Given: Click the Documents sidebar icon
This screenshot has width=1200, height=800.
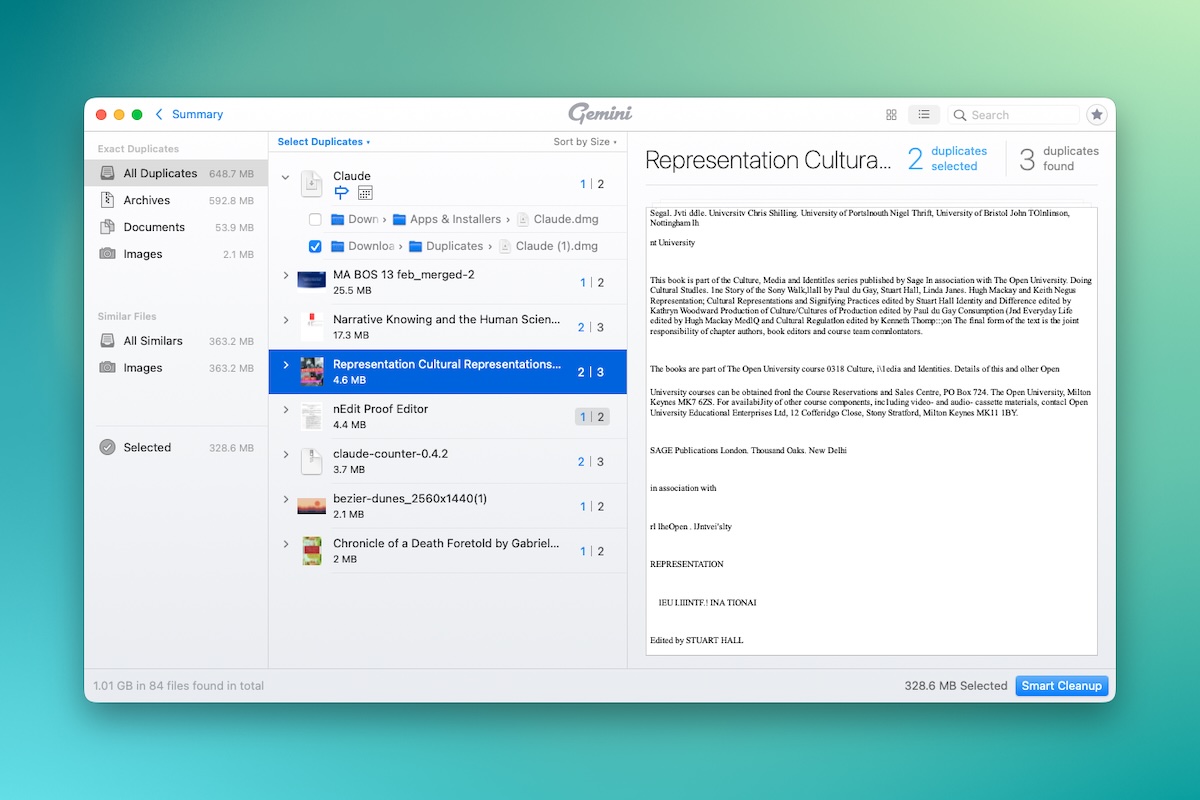Looking at the screenshot, I should click(107, 227).
